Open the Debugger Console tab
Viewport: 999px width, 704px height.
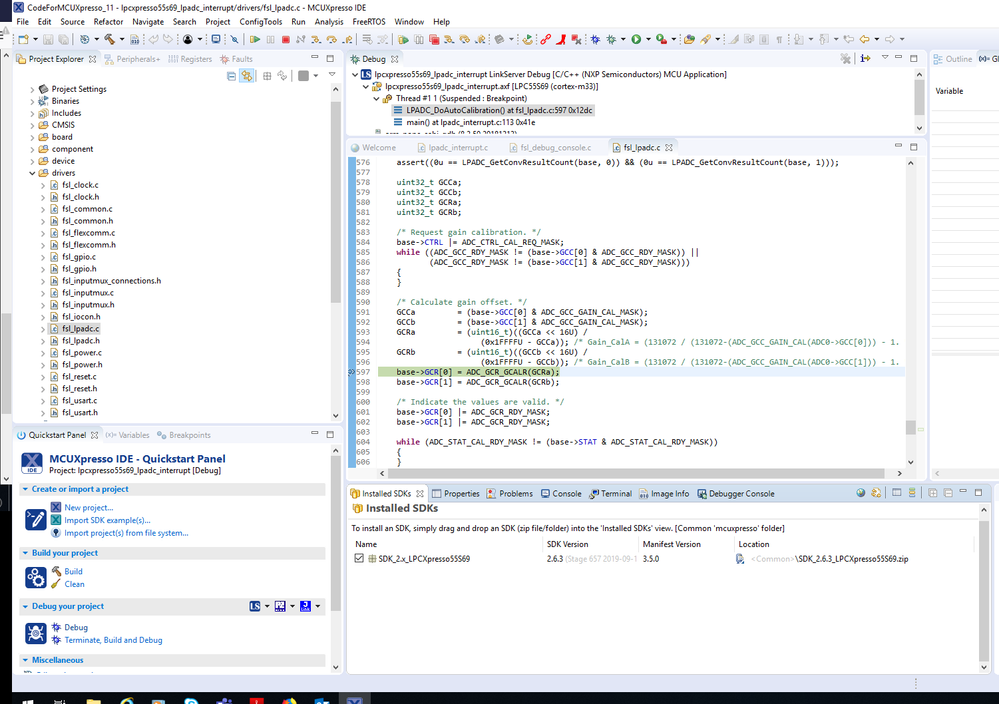(x=740, y=494)
